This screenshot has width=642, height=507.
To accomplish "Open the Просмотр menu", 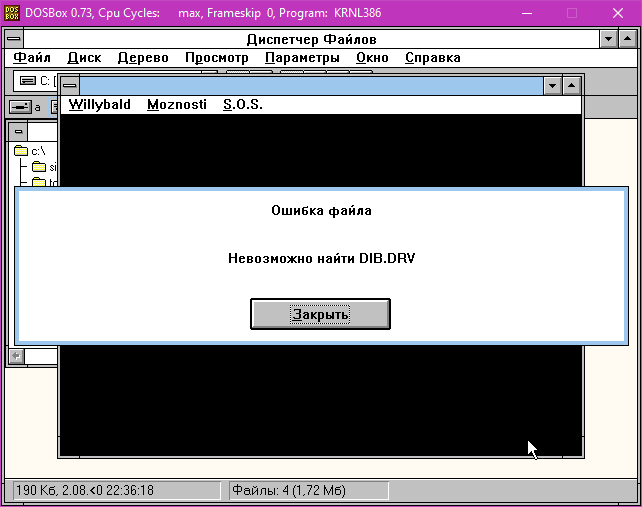I will click(x=217, y=58).
